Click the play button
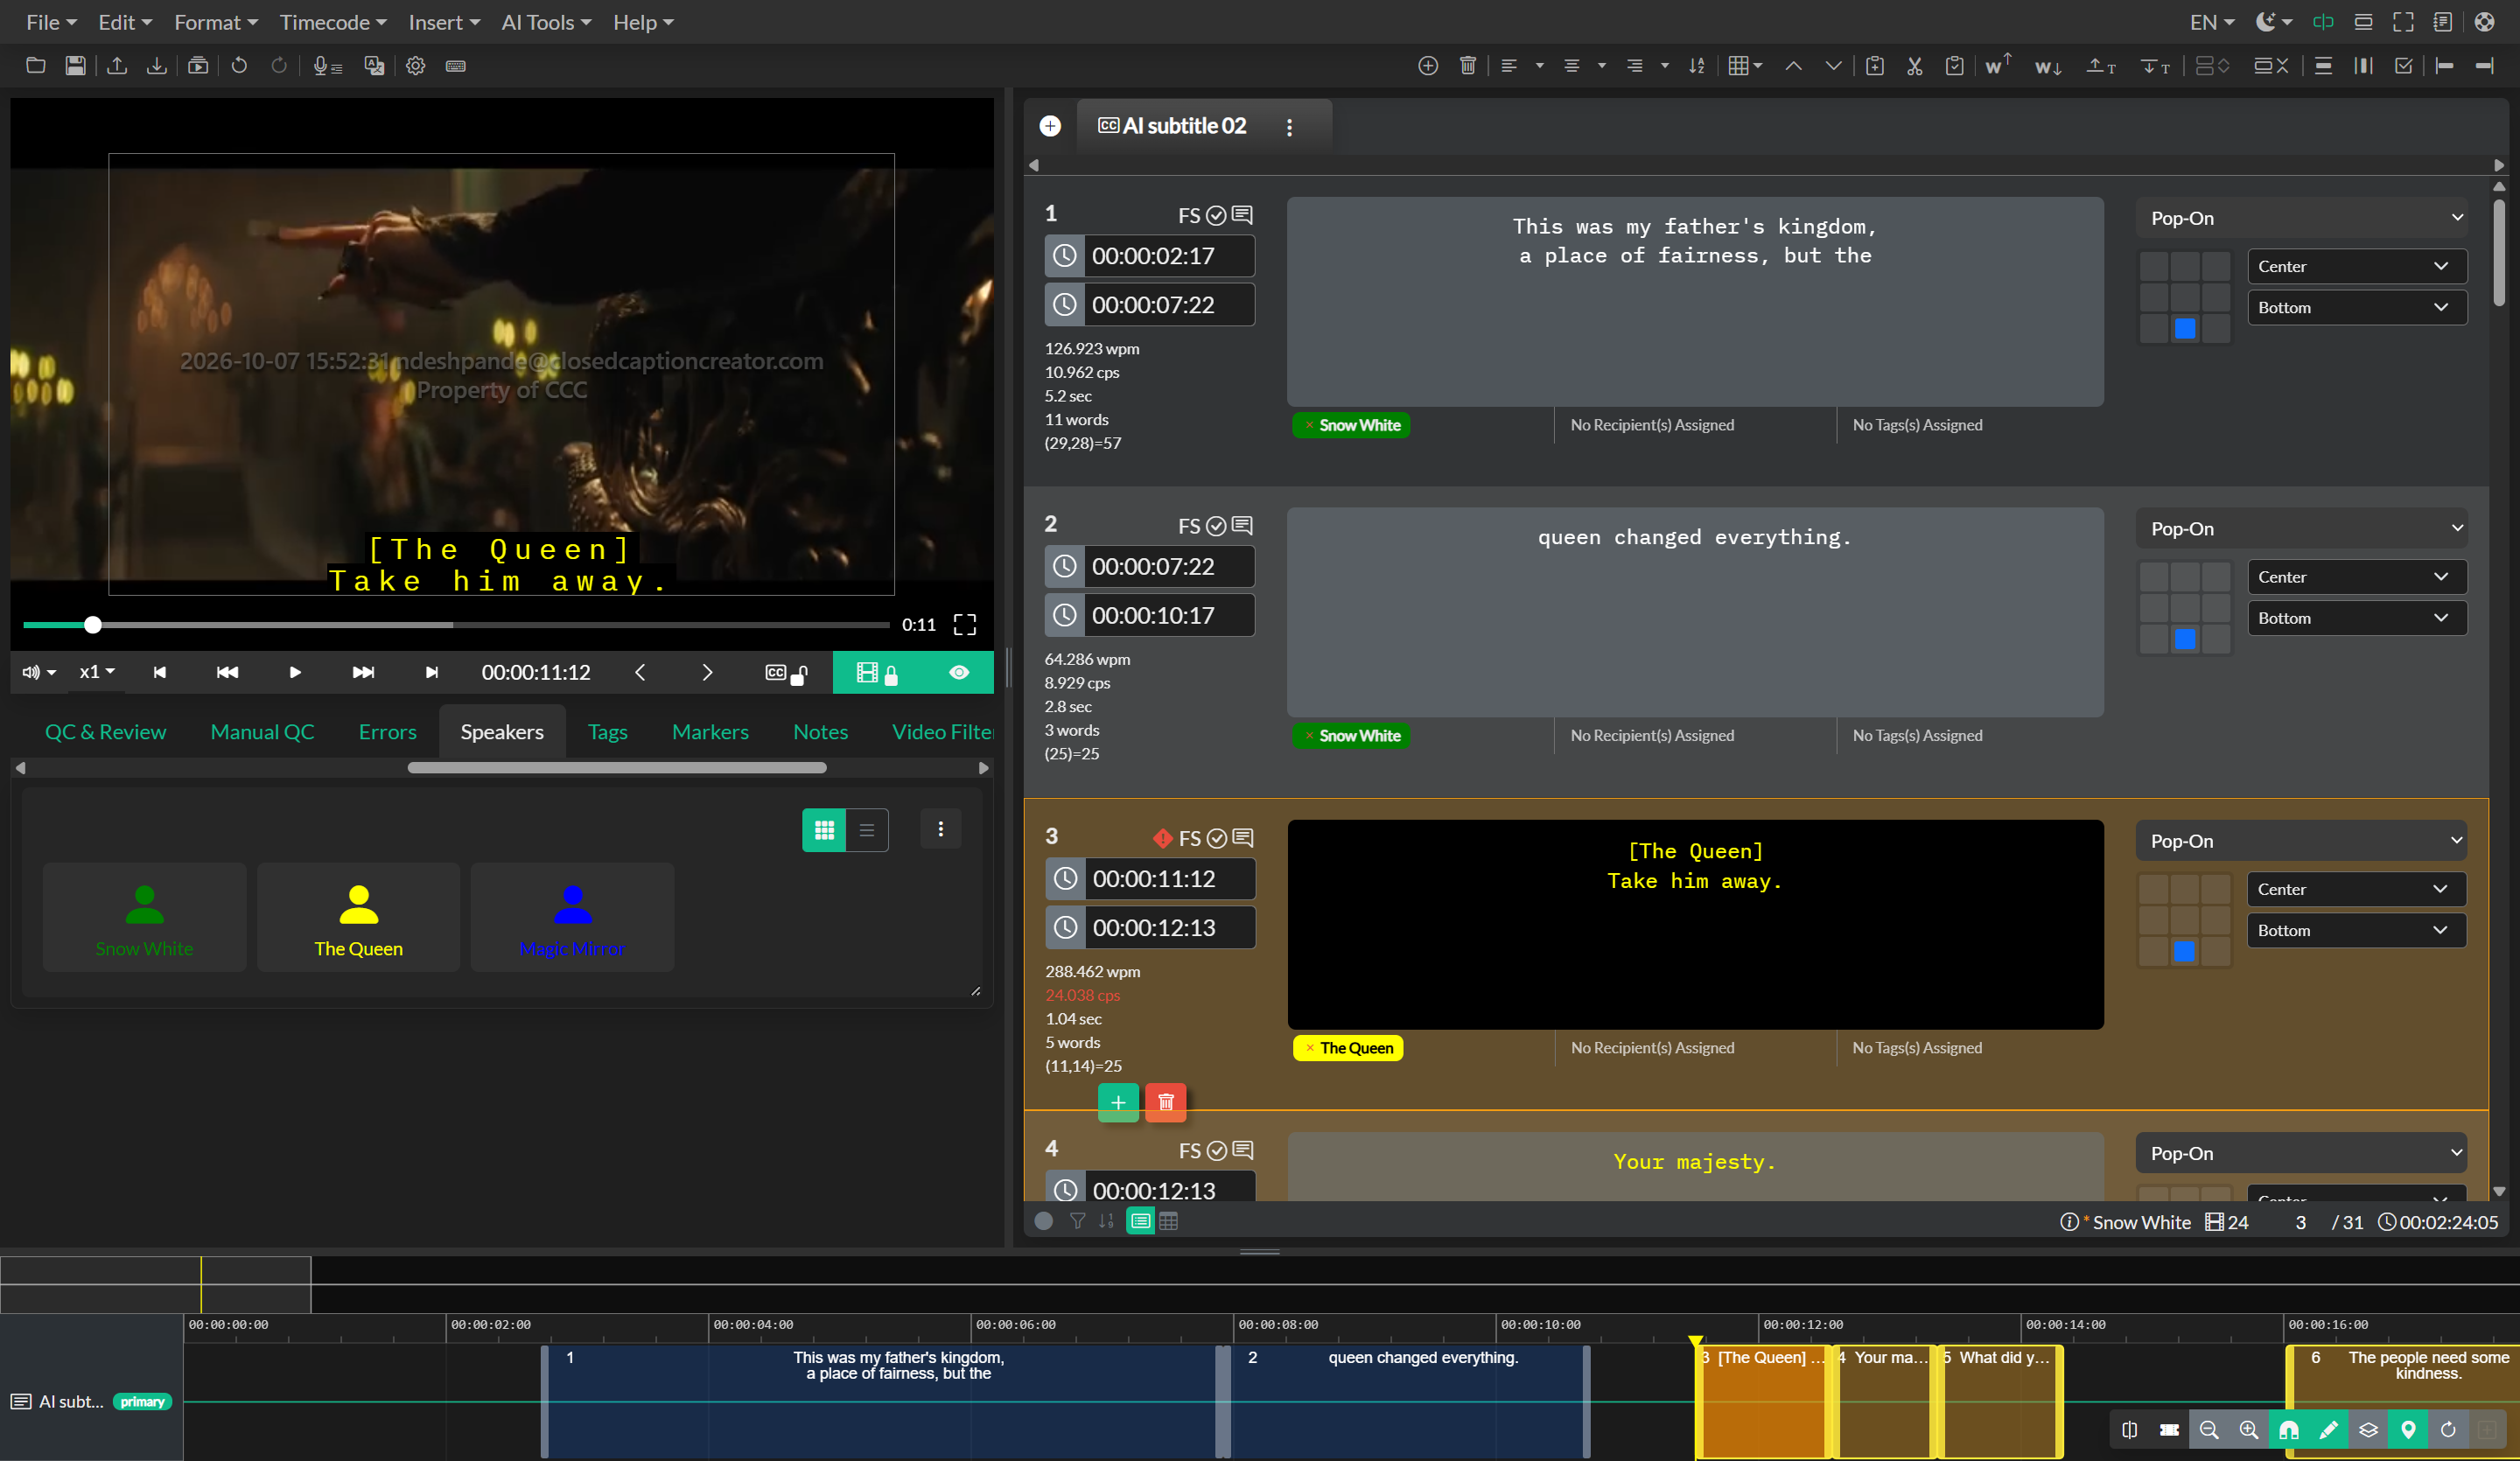Viewport: 2520px width, 1461px height. (x=295, y=673)
